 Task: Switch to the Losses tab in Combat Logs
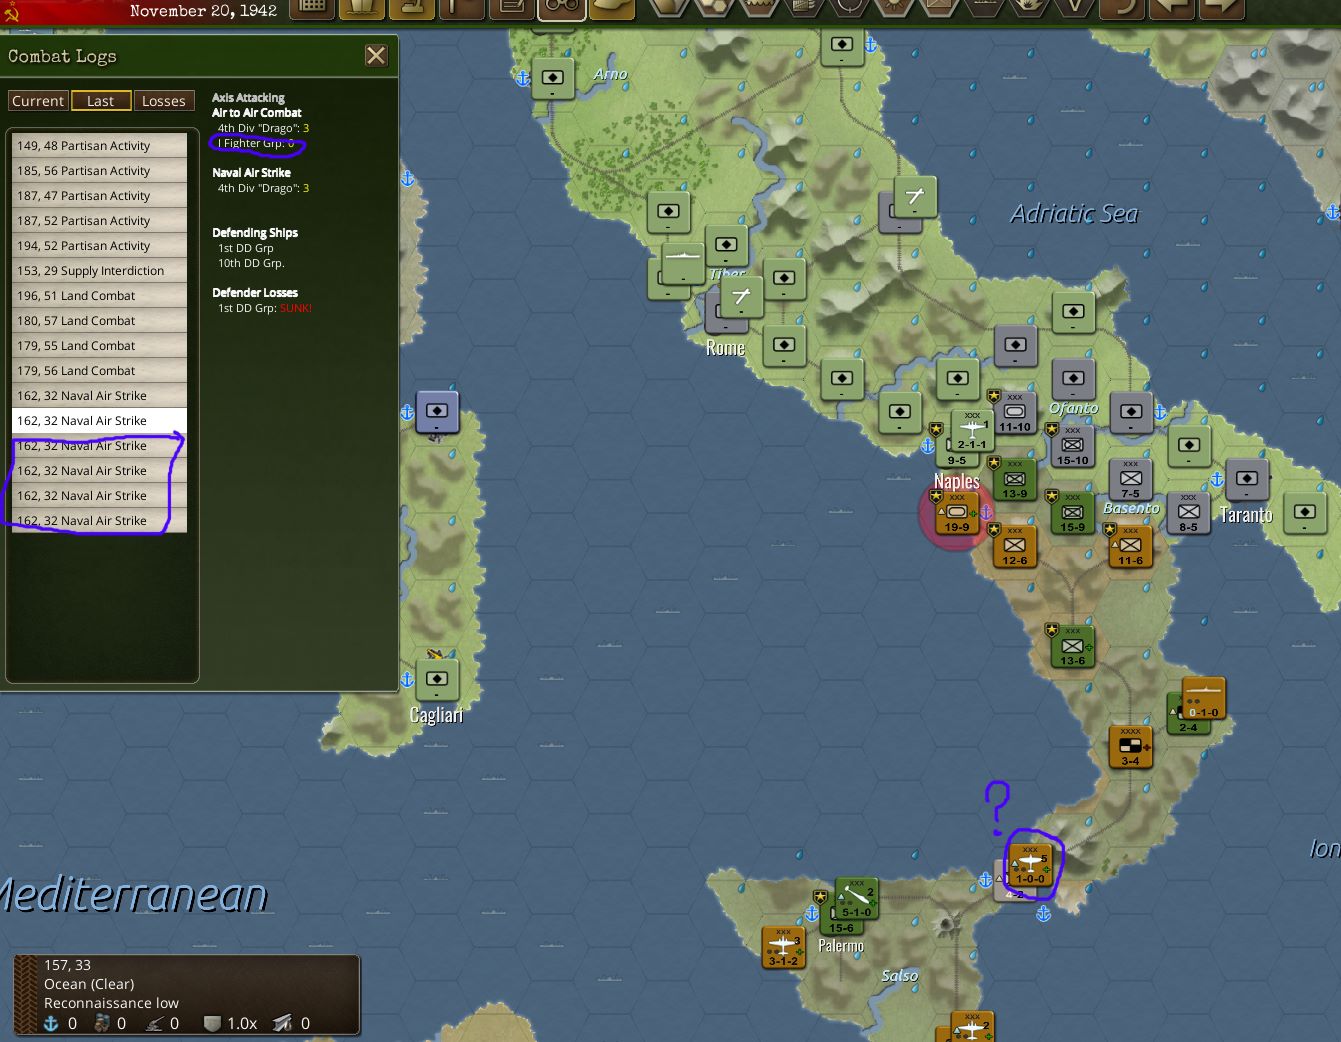pos(164,100)
